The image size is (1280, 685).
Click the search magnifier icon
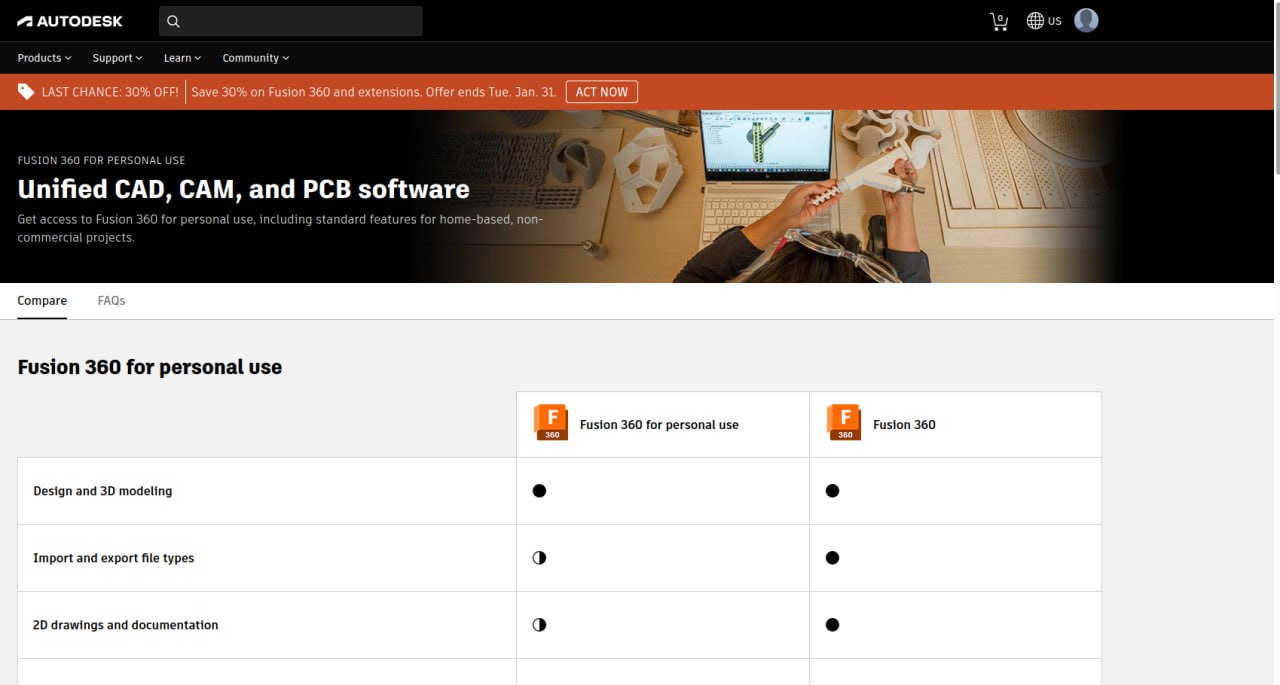(173, 21)
